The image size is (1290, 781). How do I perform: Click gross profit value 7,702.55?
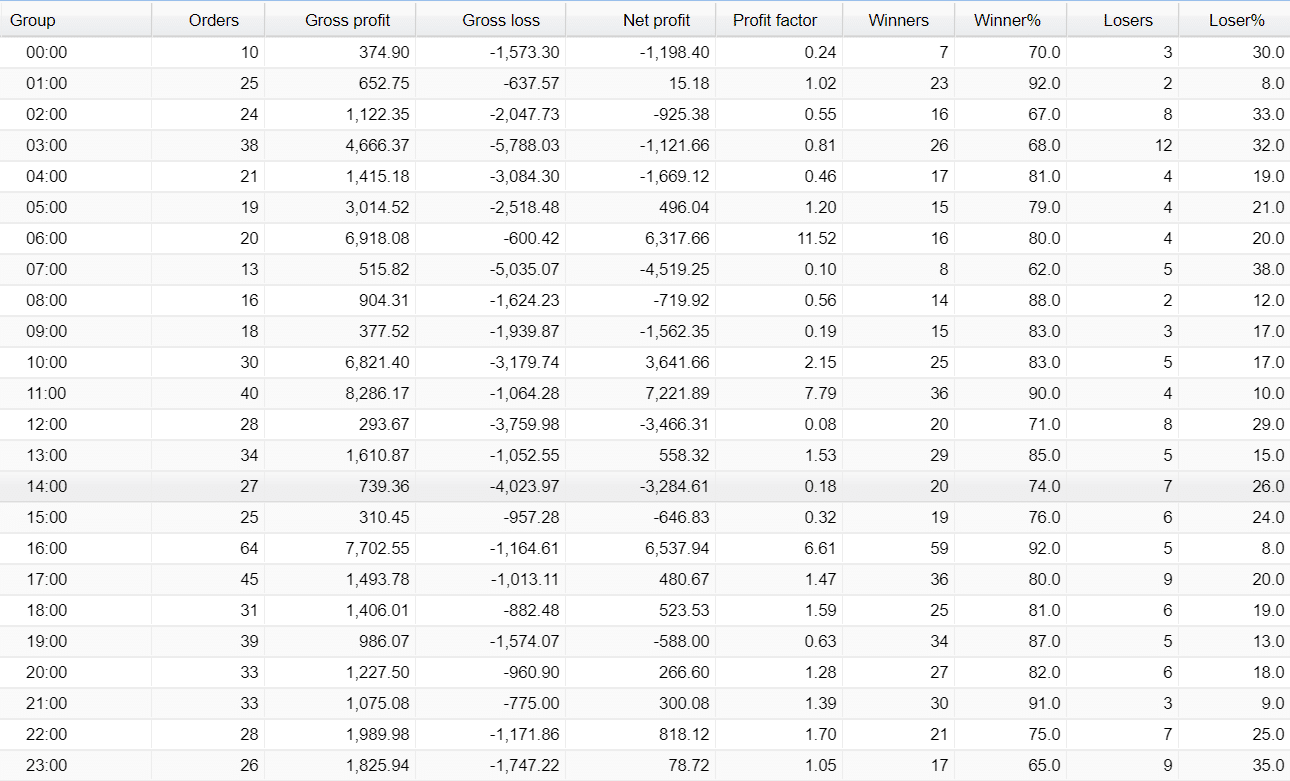[x=378, y=549]
